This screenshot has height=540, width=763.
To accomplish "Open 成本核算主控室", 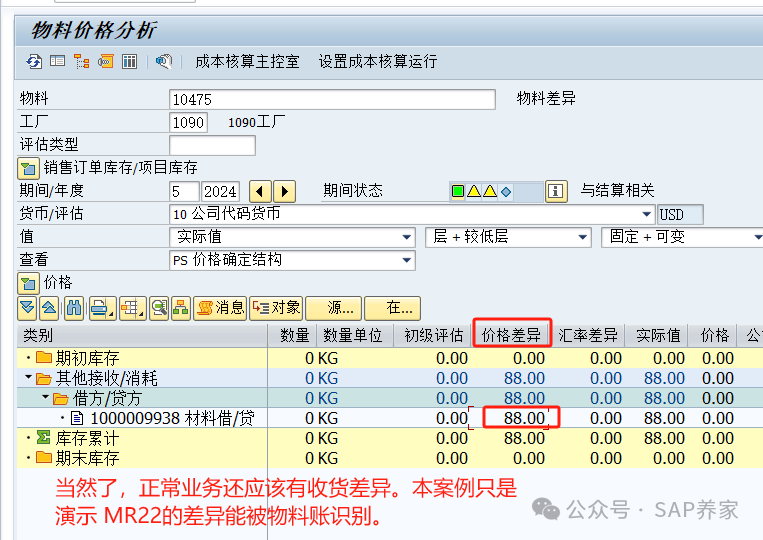I will [x=247, y=62].
